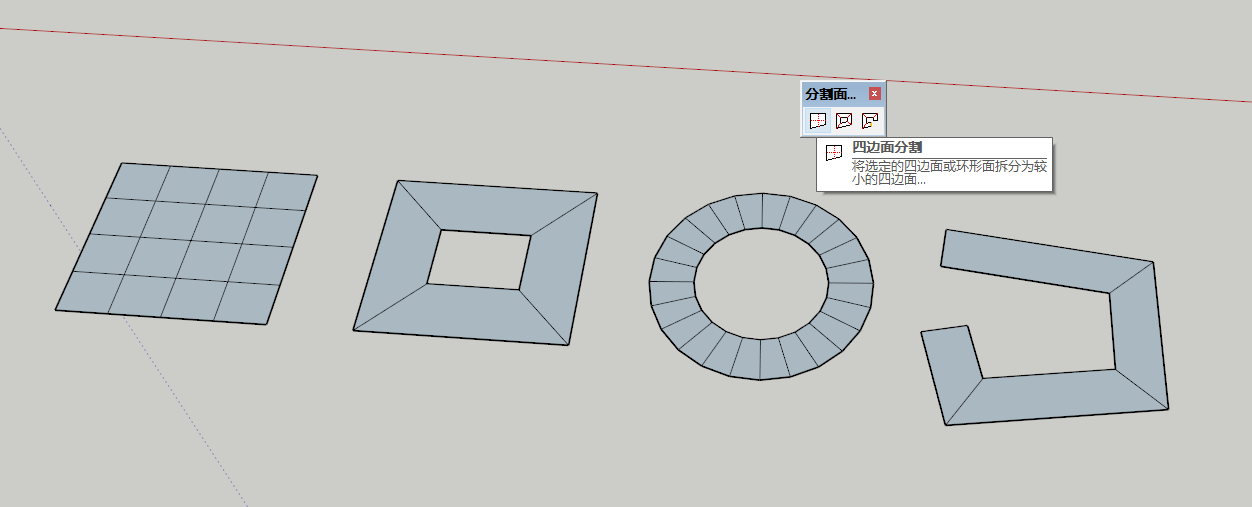Image resolution: width=1252 pixels, height=507 pixels.
Task: Select the quad face split tool icon
Action: [818, 121]
